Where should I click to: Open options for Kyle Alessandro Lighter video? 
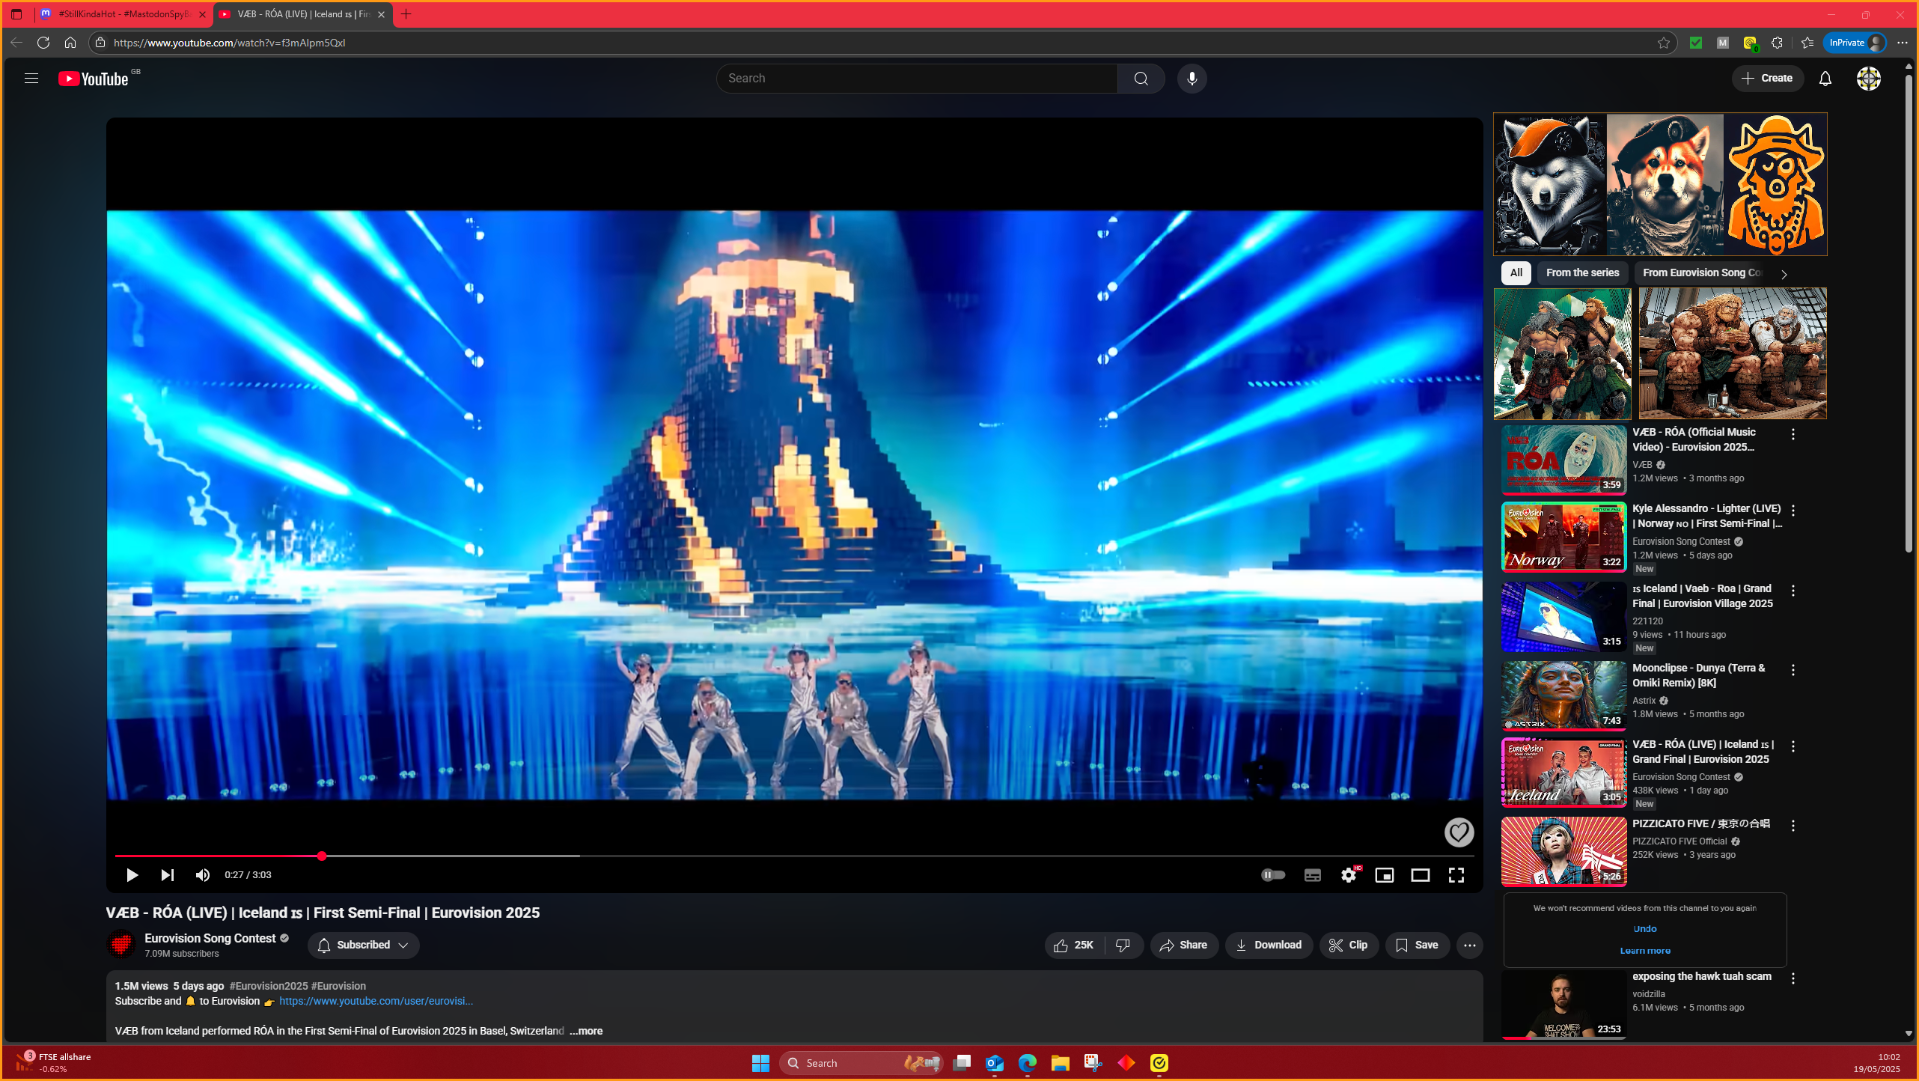coord(1793,511)
